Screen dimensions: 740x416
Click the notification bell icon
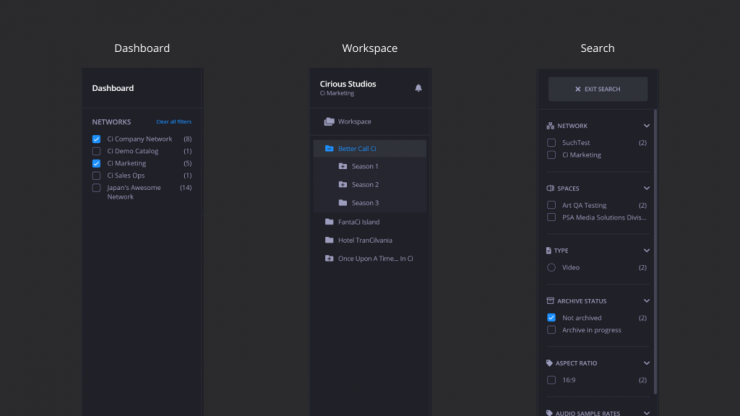[418, 88]
